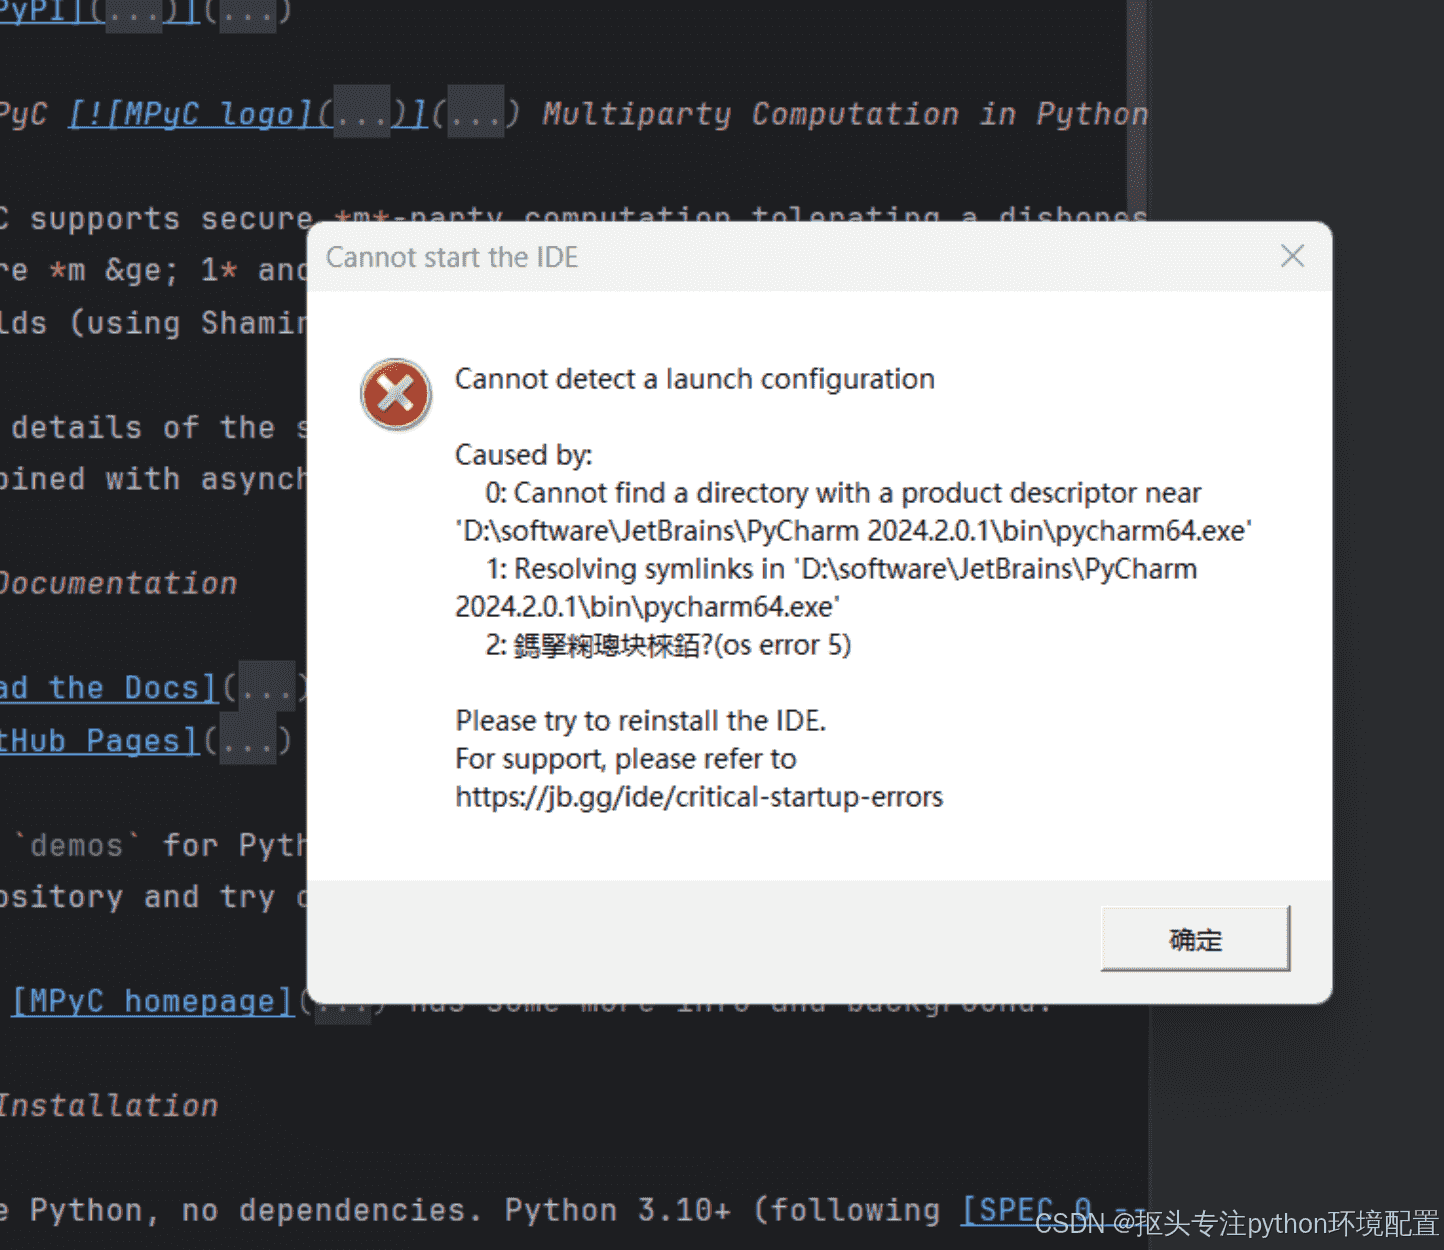This screenshot has height=1250, width=1444.
Task: Click 'Resolving symlinks in' error line
Action: [826, 588]
